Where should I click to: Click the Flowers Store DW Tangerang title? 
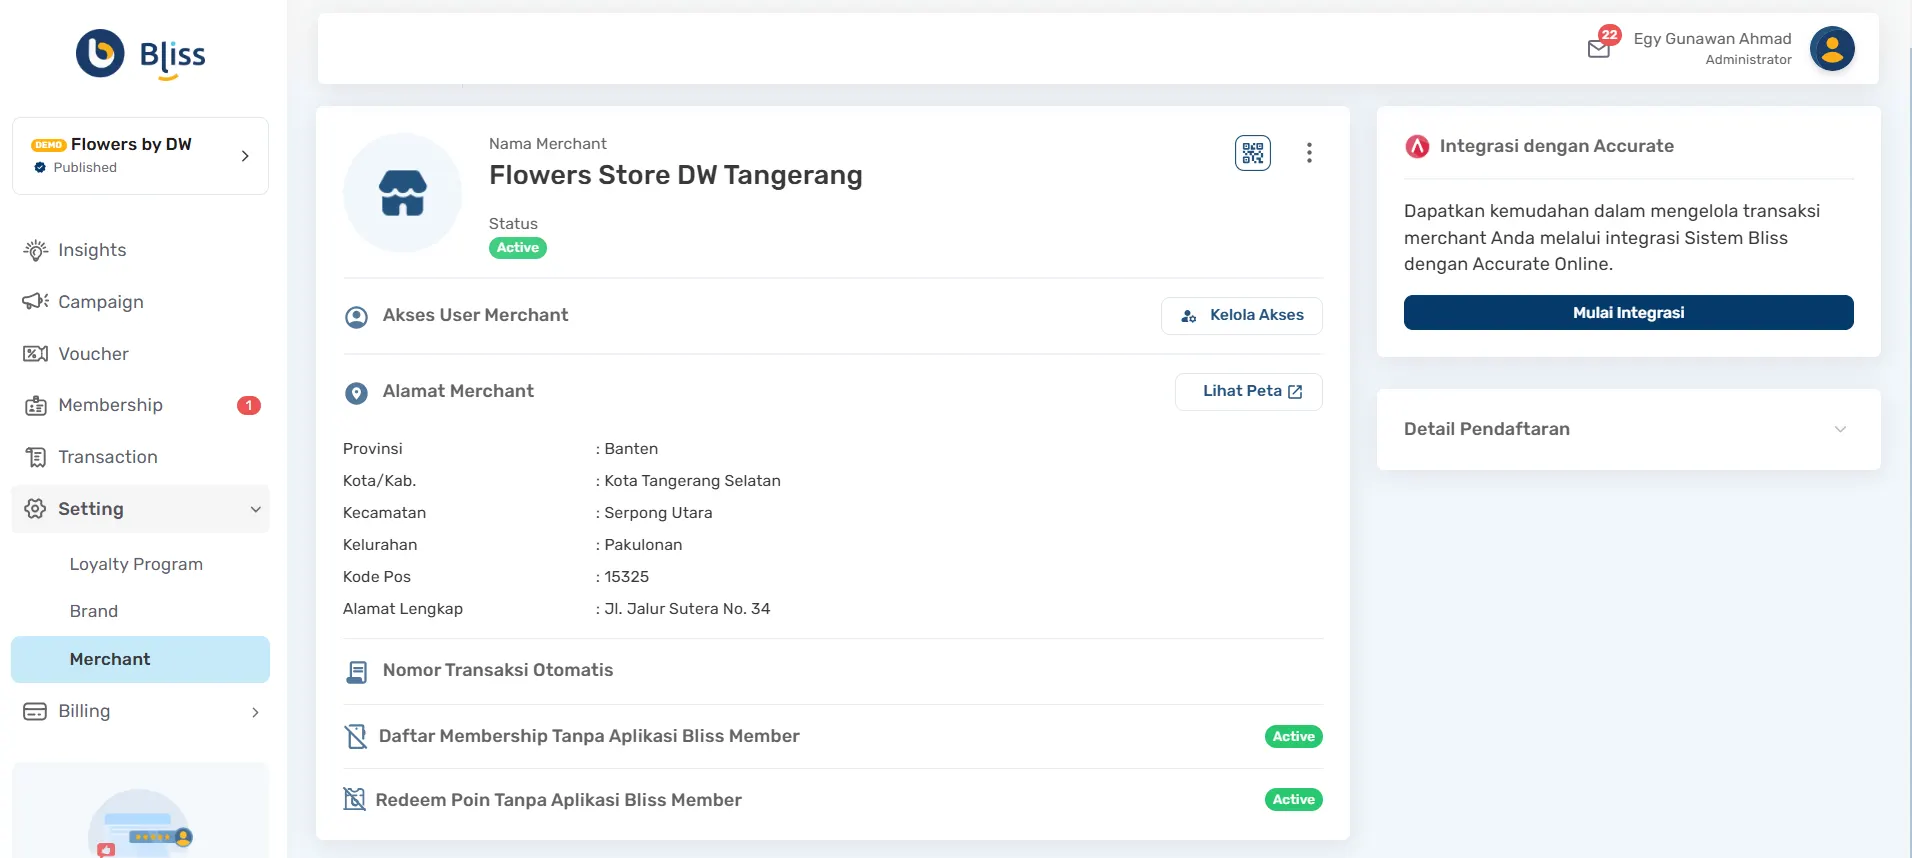point(676,175)
